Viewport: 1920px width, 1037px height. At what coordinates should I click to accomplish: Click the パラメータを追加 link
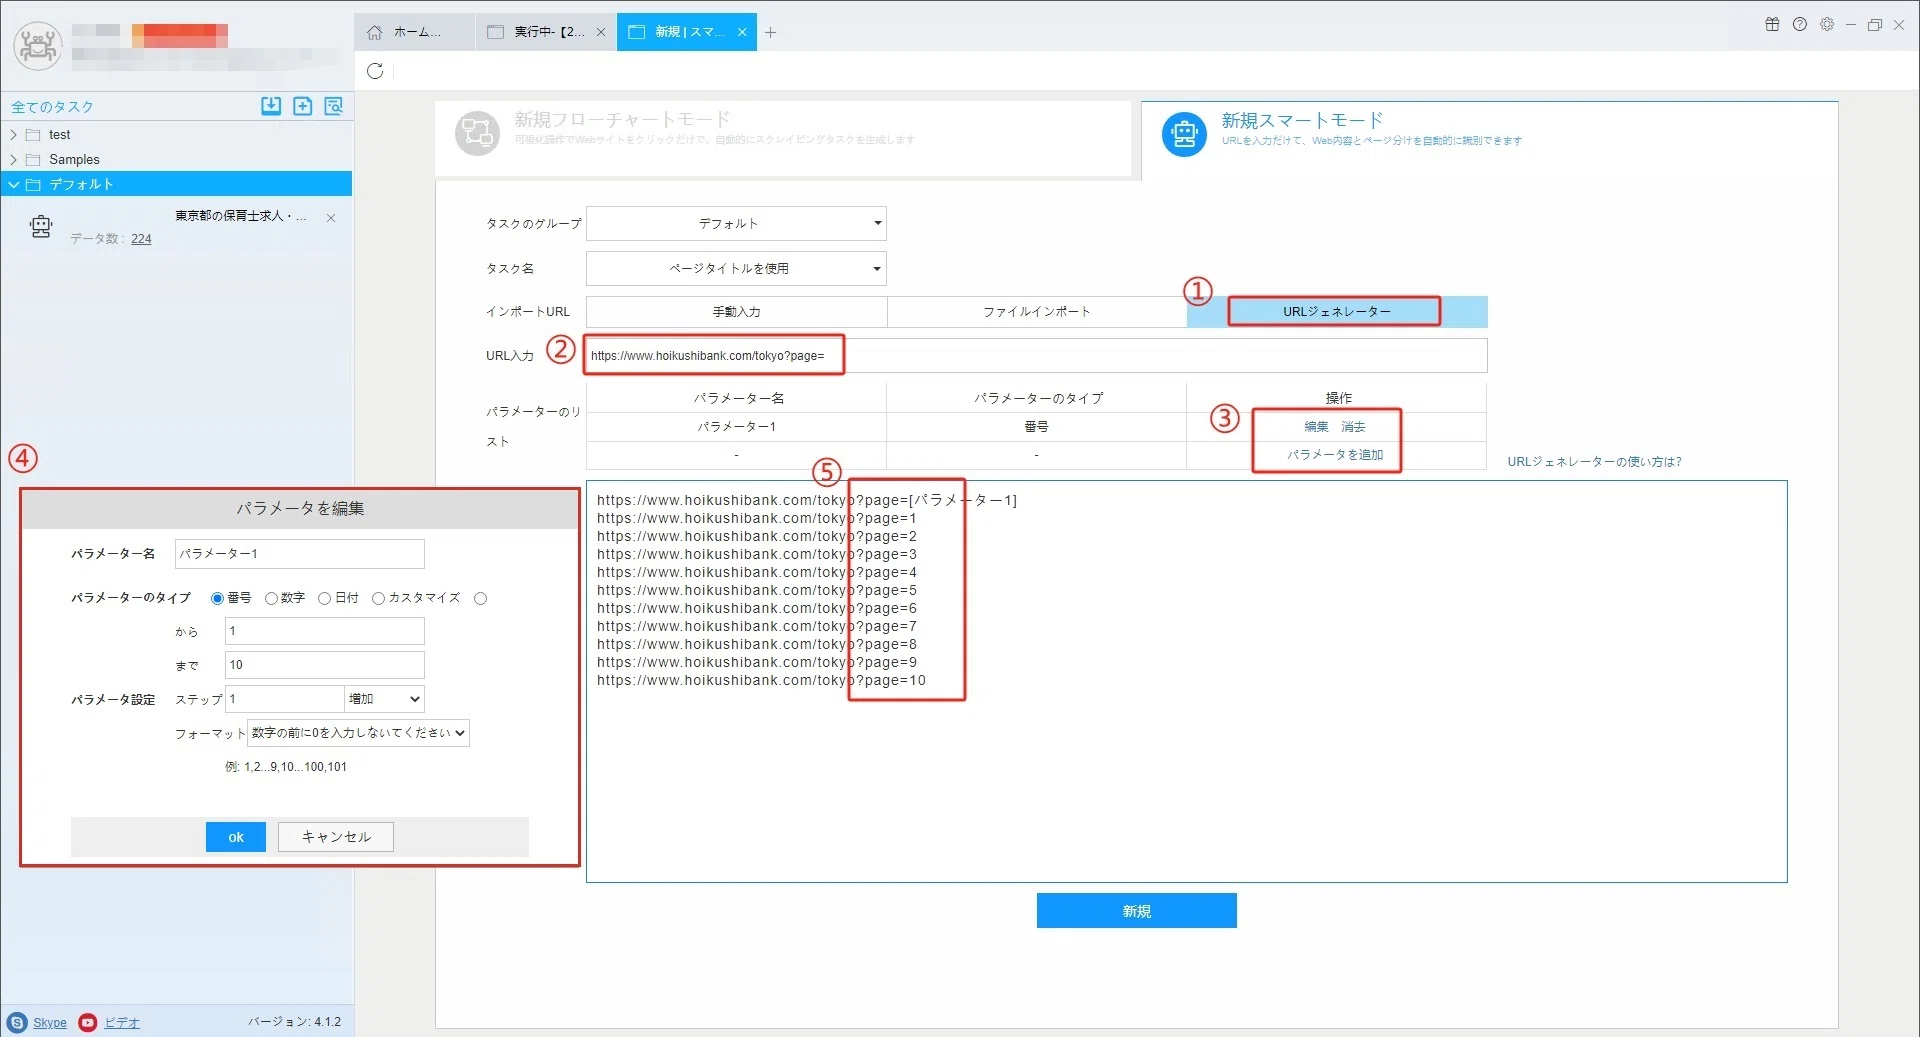(x=1335, y=455)
